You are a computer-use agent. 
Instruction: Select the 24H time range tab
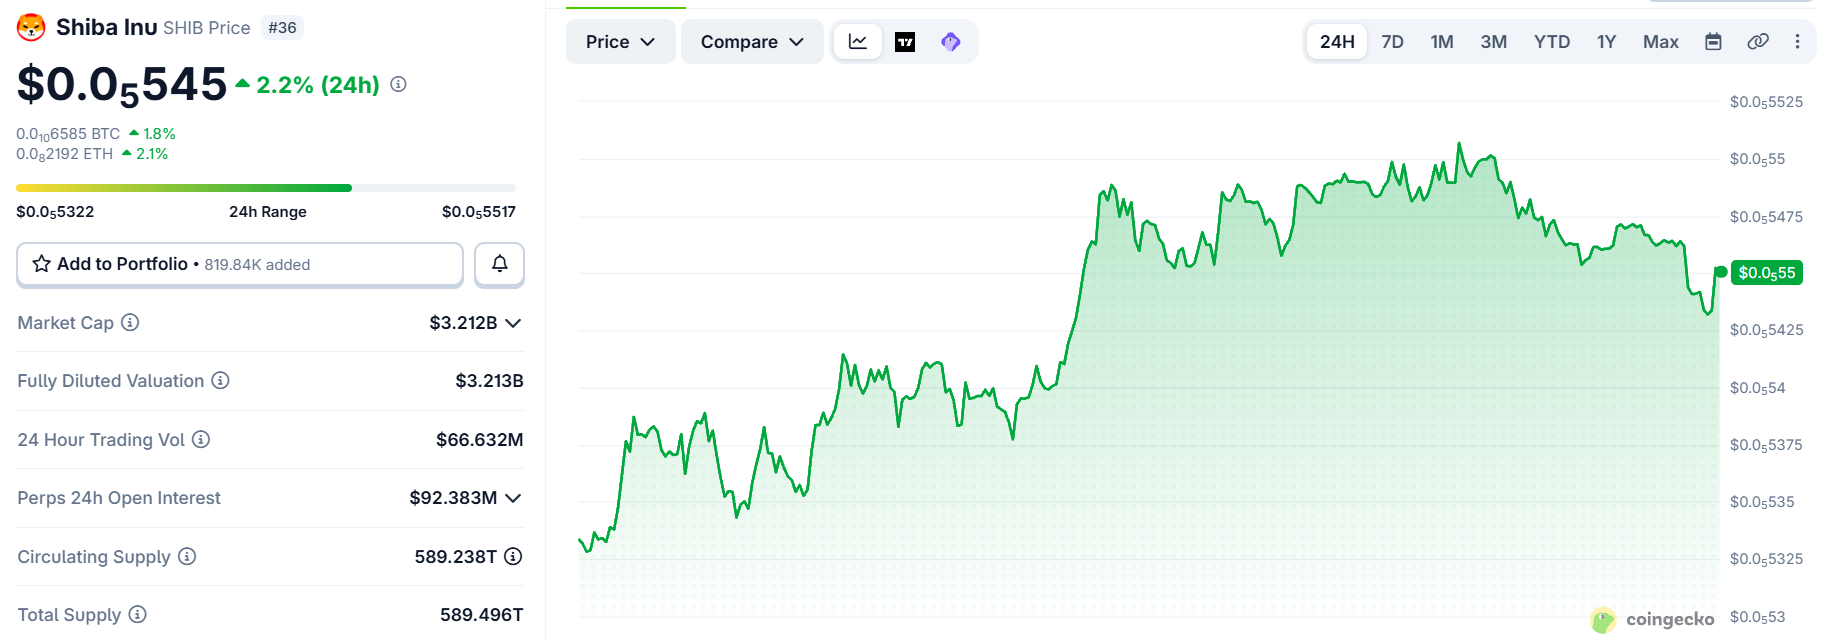(1337, 42)
